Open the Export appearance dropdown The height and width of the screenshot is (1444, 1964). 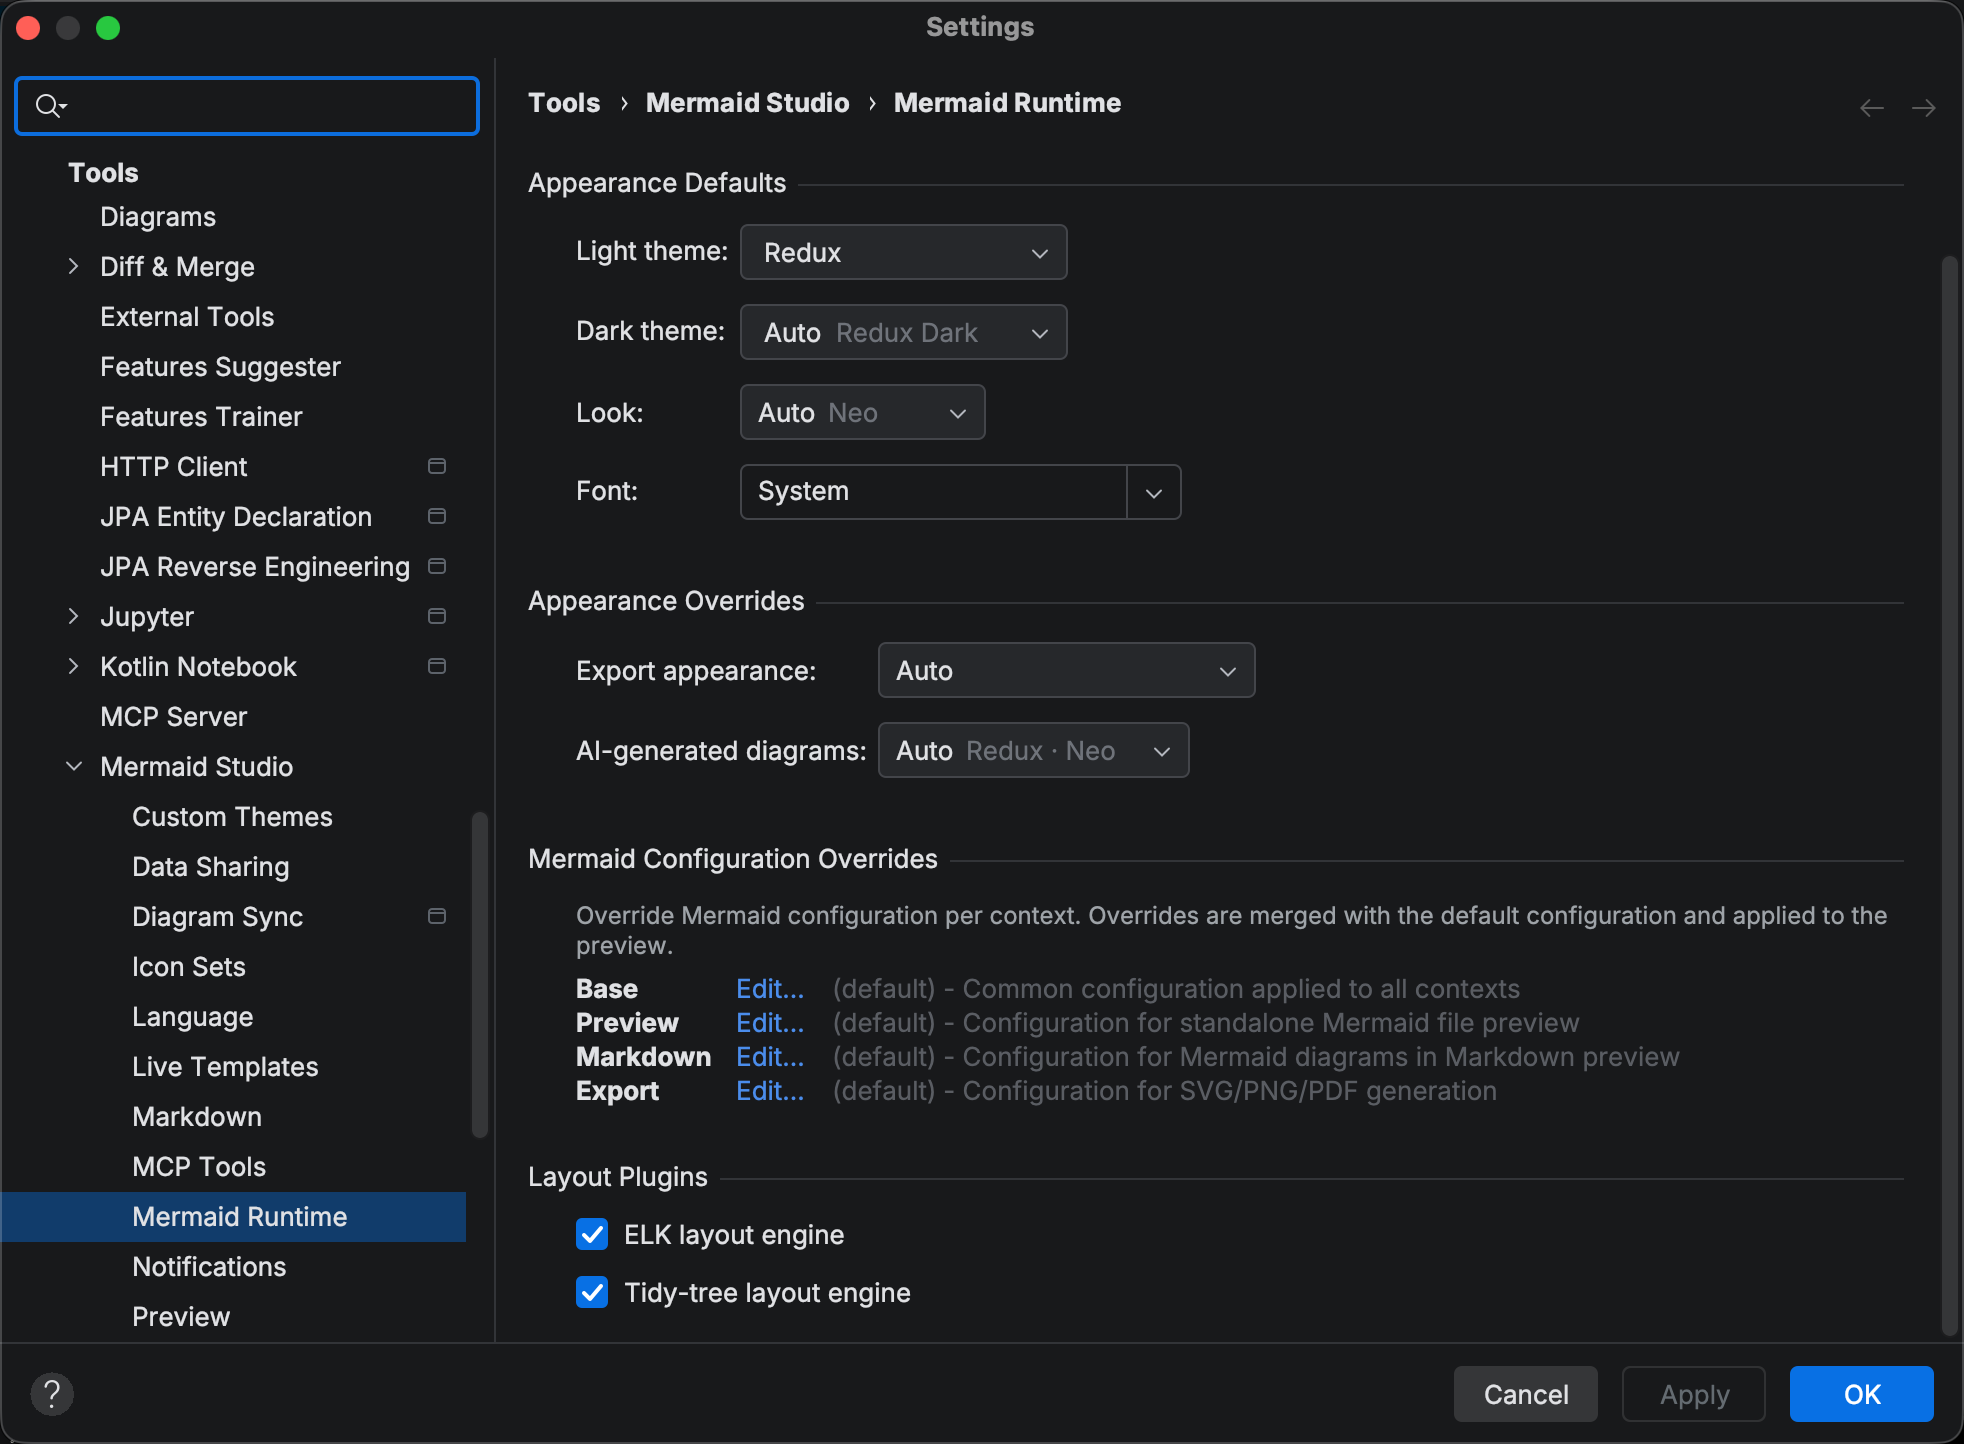[x=1067, y=670]
